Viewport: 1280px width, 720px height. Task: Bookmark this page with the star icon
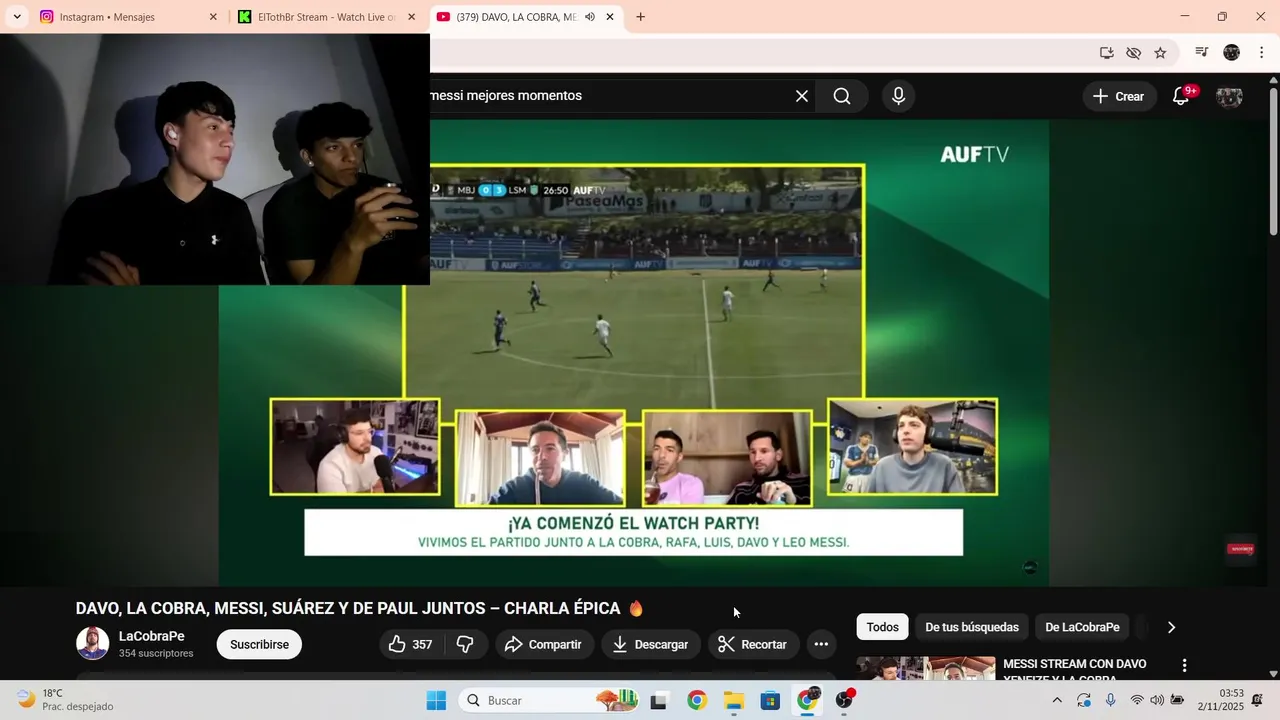pos(1160,53)
